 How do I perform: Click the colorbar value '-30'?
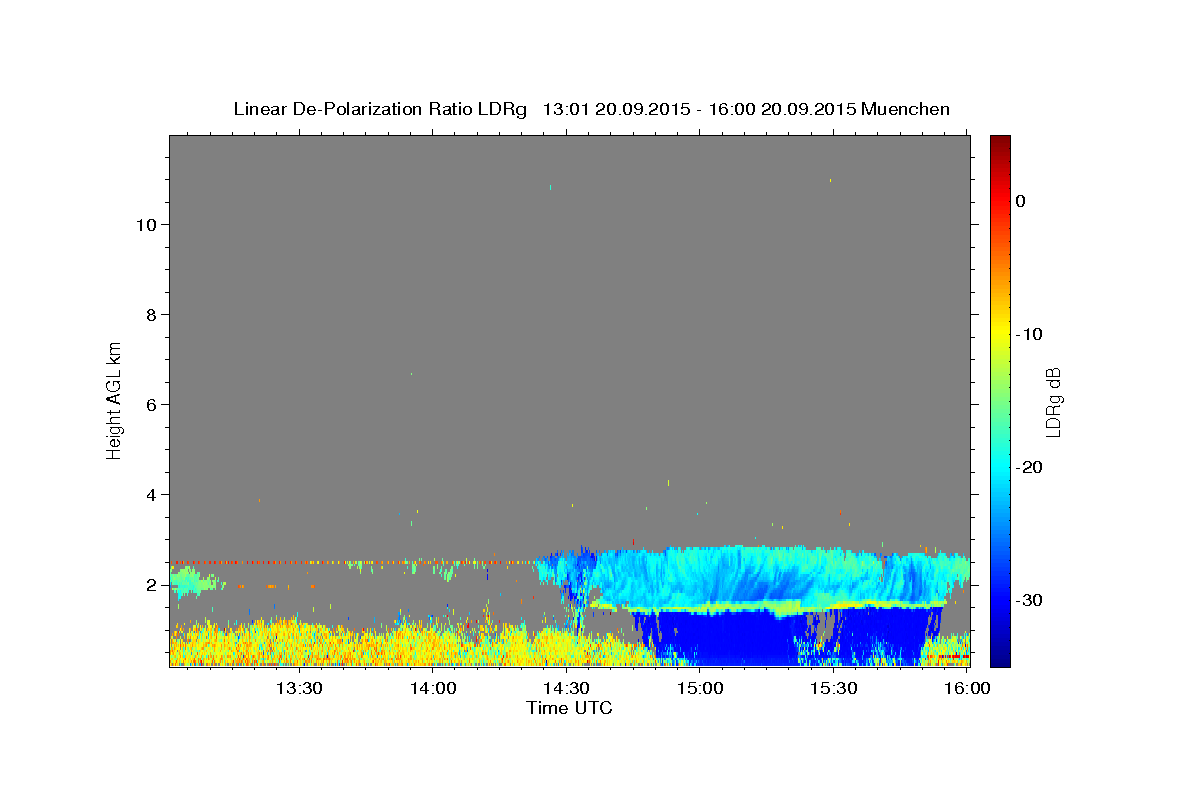1028,600
